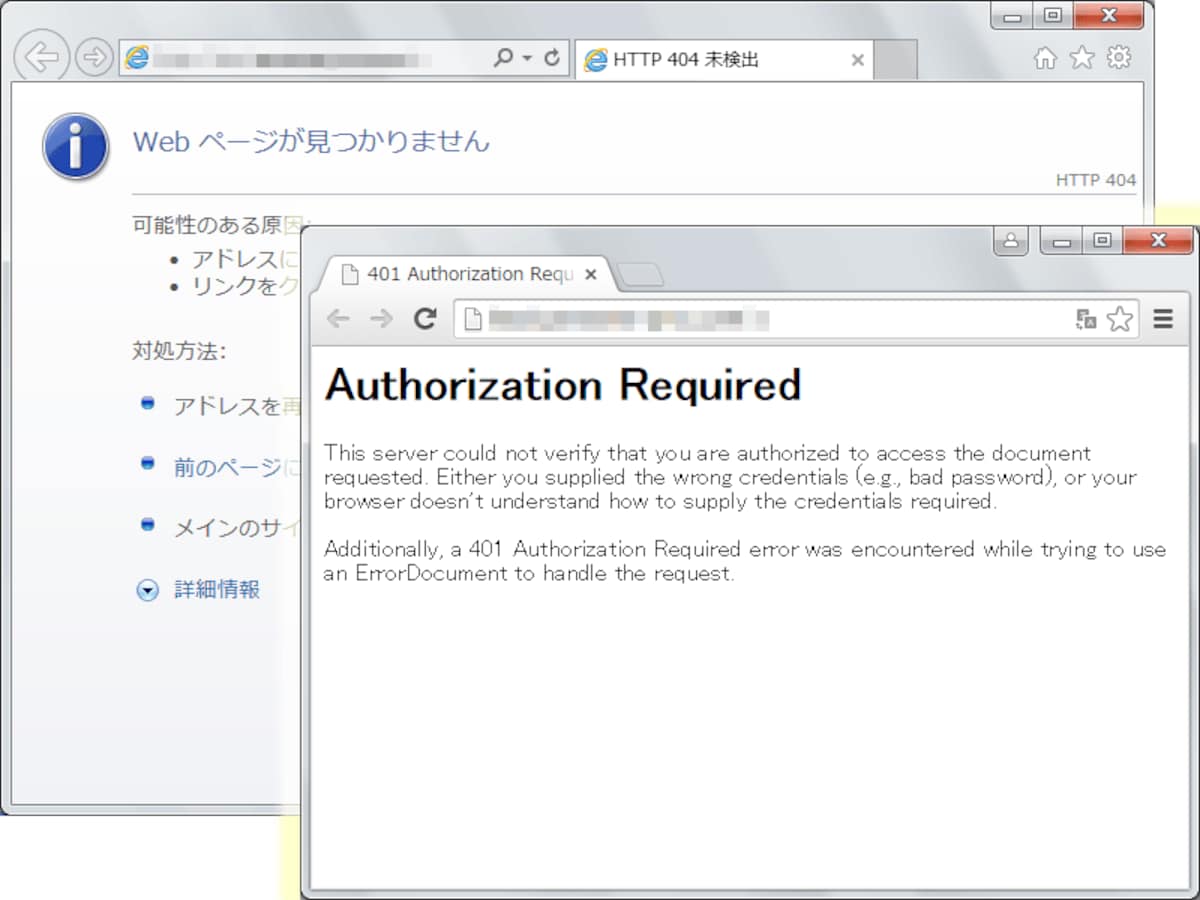This screenshot has height=900, width=1200.
Task: Go back in the Chrome window
Action: click(x=338, y=319)
